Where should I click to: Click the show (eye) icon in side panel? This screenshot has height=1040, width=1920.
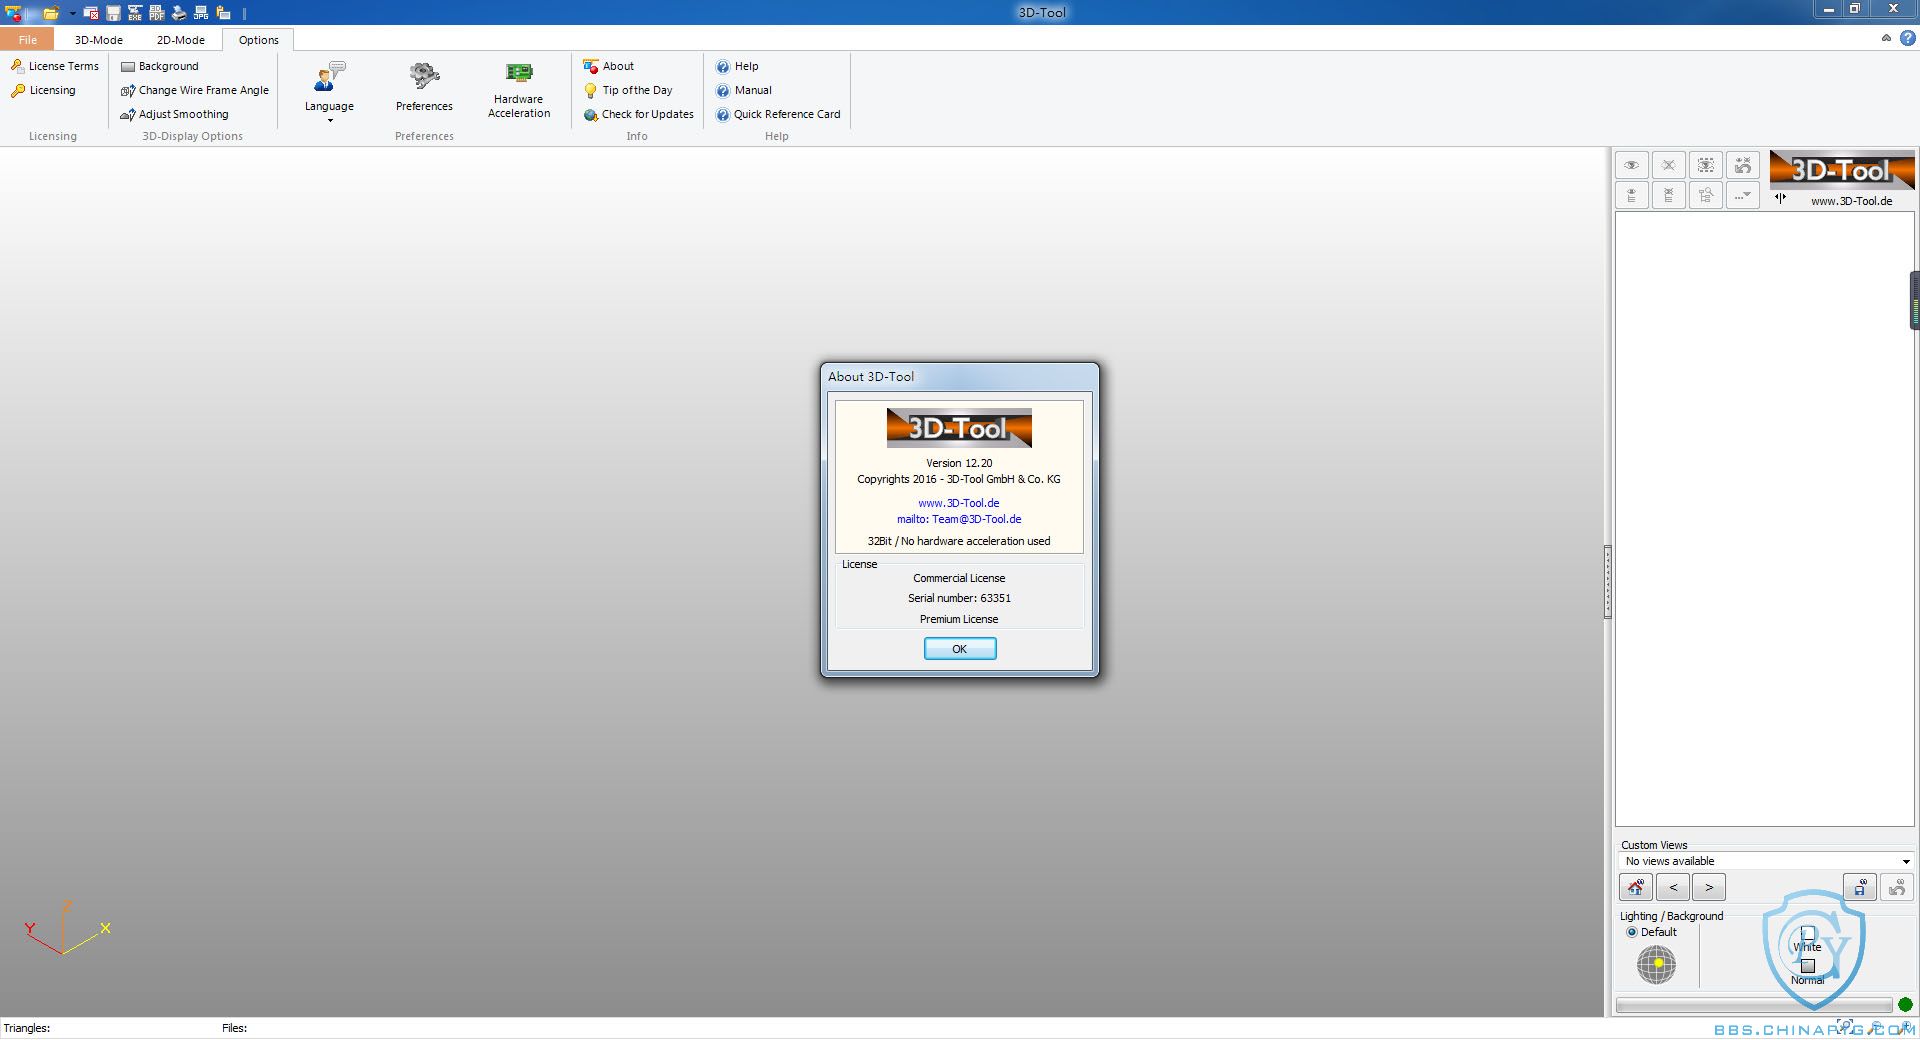point(1632,165)
